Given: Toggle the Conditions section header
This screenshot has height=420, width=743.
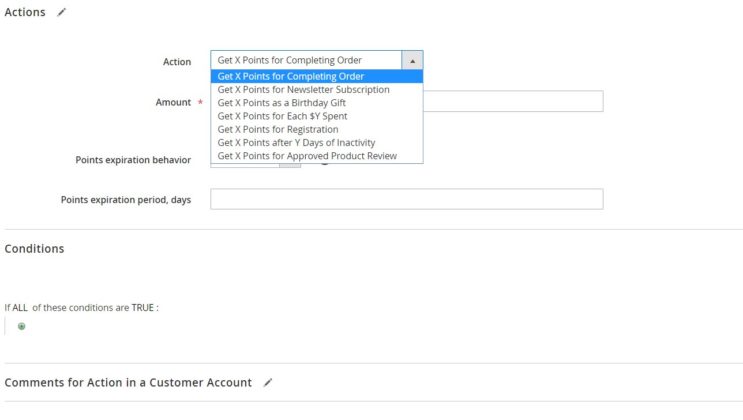Looking at the screenshot, I should [35, 248].
